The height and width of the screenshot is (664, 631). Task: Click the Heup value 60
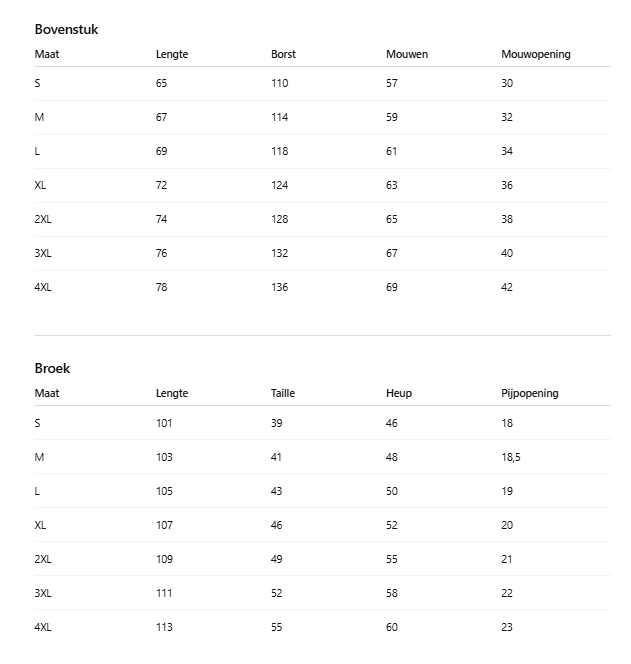391,627
